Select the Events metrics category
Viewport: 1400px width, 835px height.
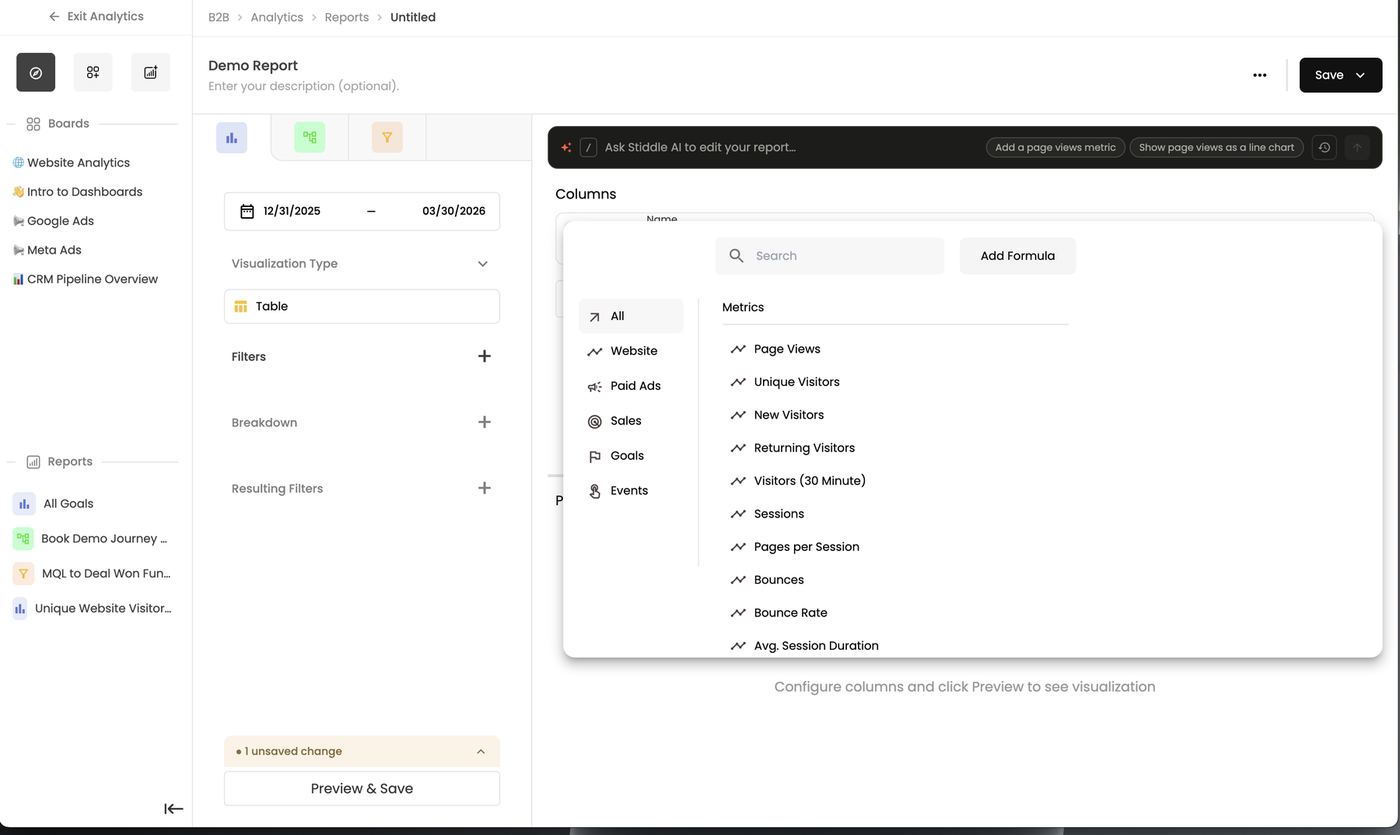(631, 491)
